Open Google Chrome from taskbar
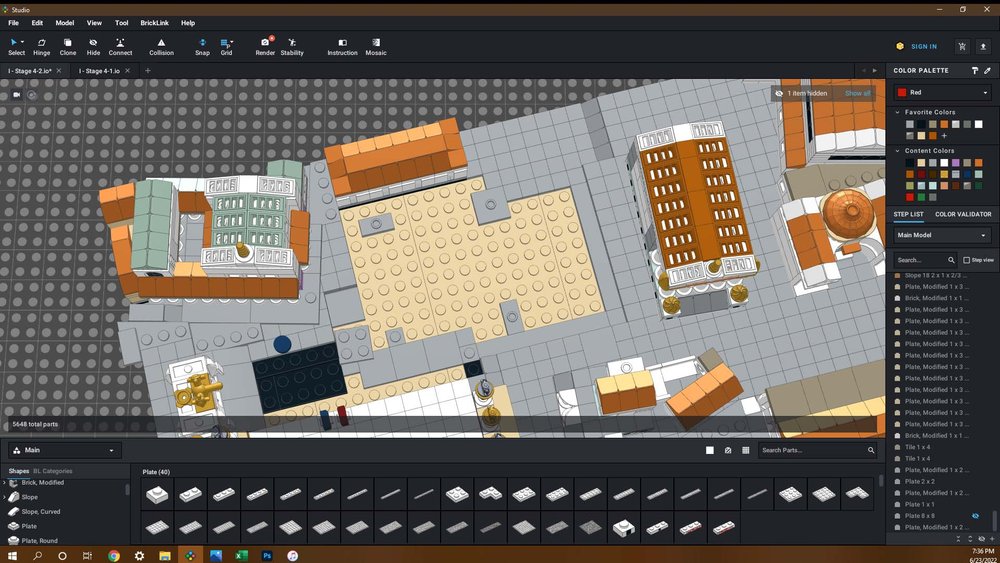The image size is (1000, 563). pos(114,555)
